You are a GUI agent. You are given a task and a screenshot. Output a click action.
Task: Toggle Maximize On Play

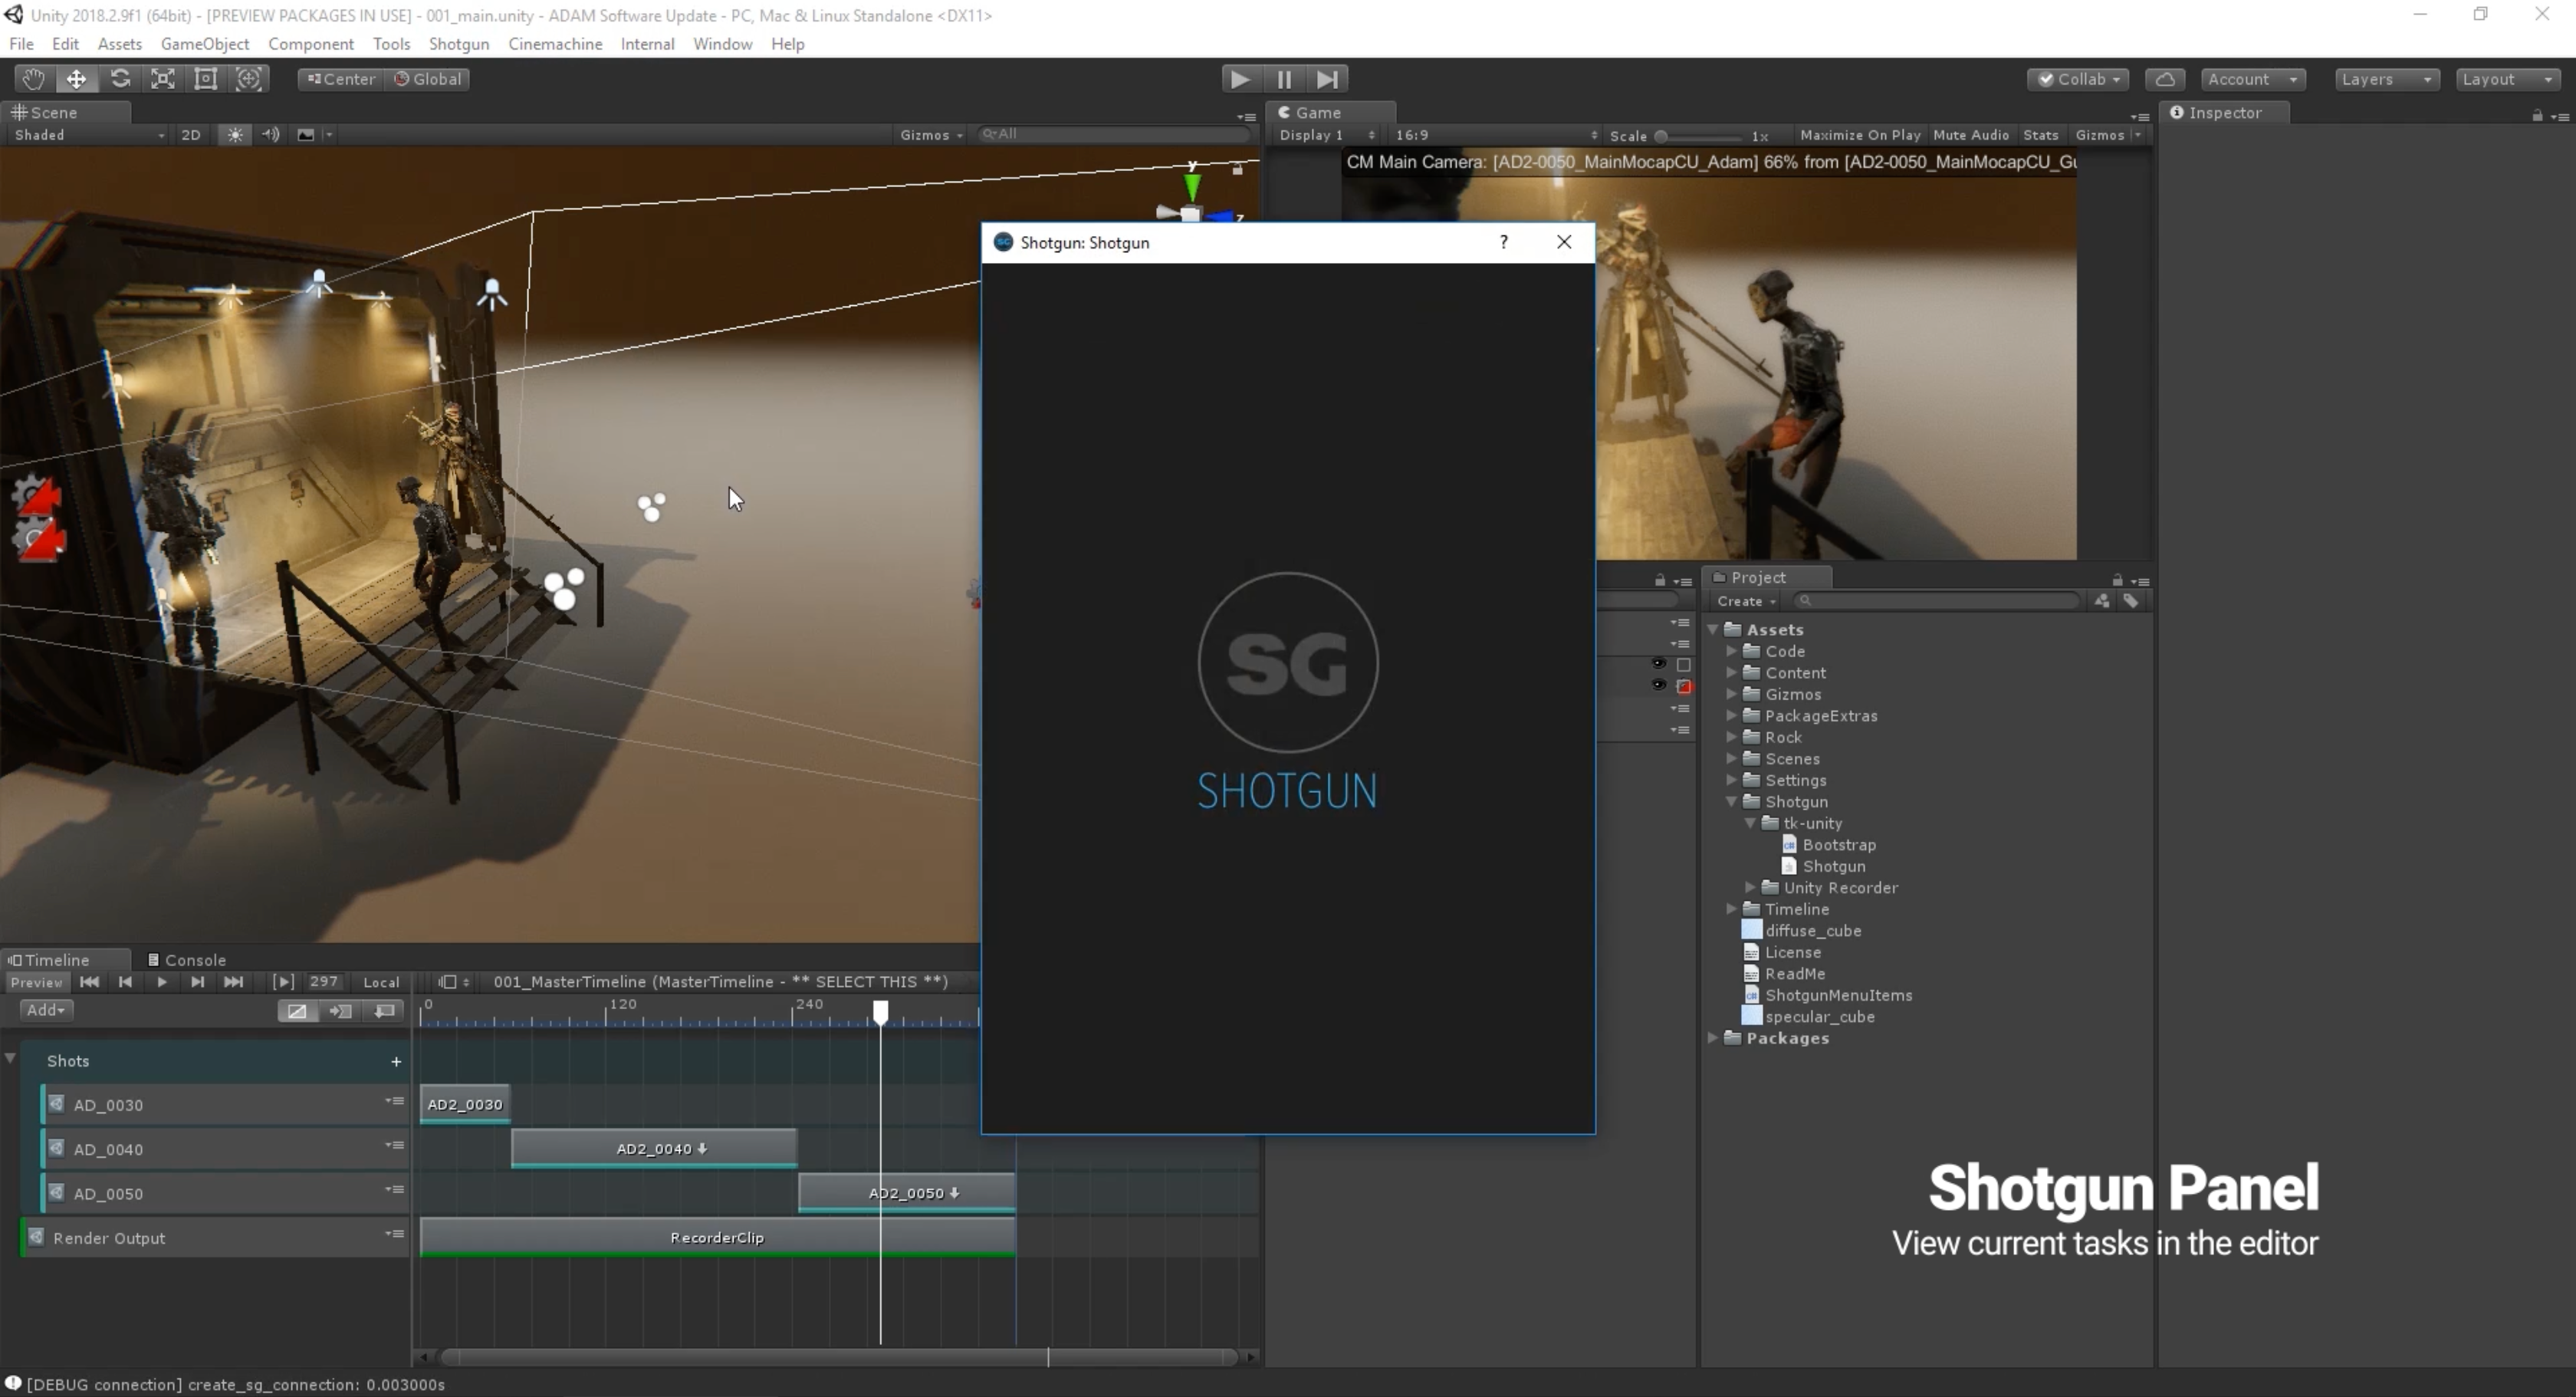(x=1859, y=135)
